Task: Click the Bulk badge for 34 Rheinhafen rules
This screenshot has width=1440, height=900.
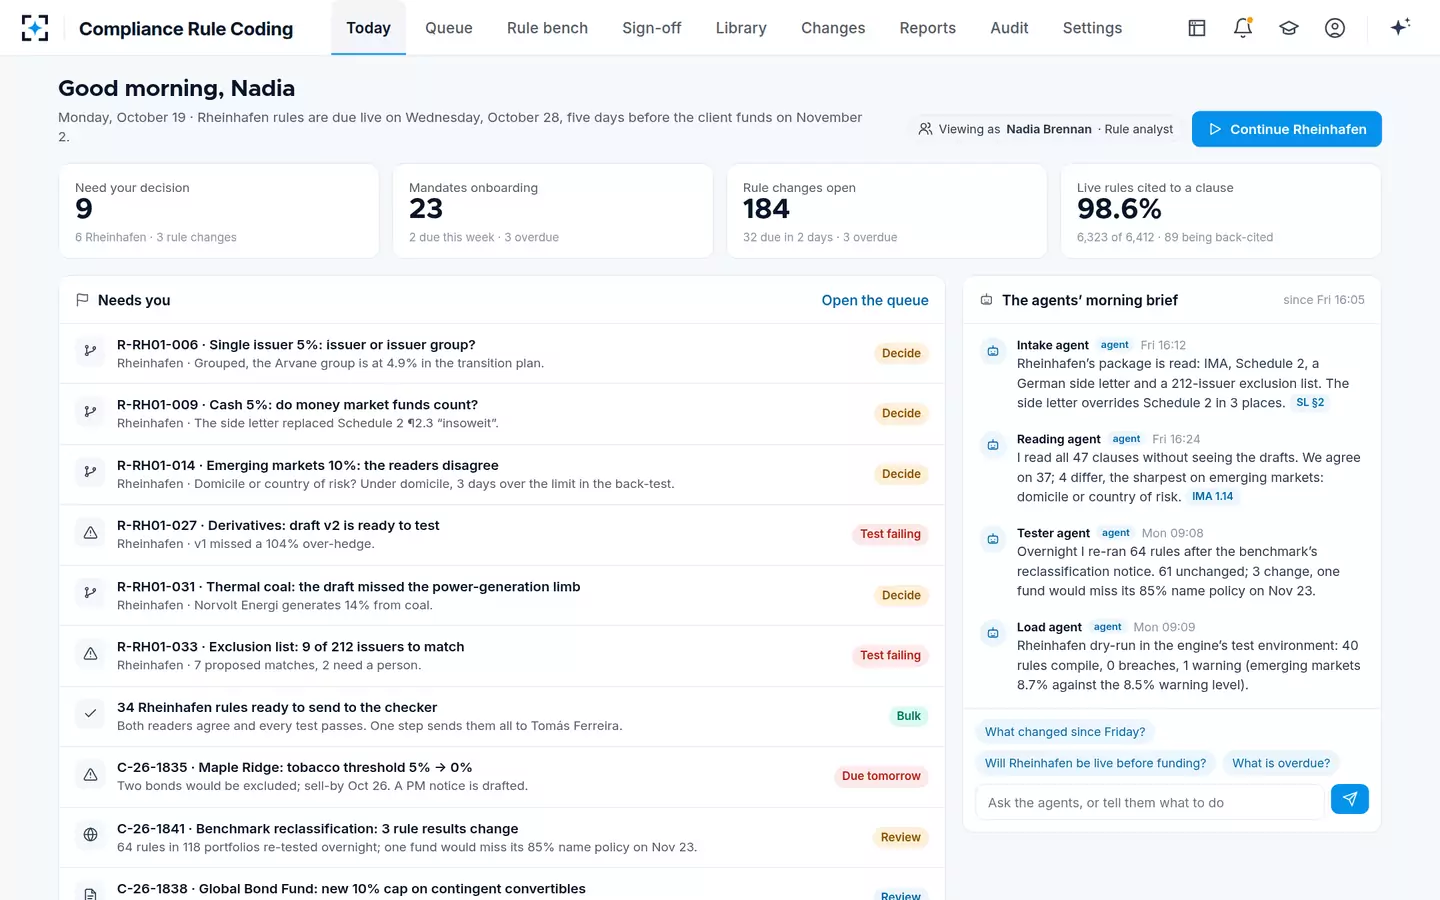Action: (909, 716)
